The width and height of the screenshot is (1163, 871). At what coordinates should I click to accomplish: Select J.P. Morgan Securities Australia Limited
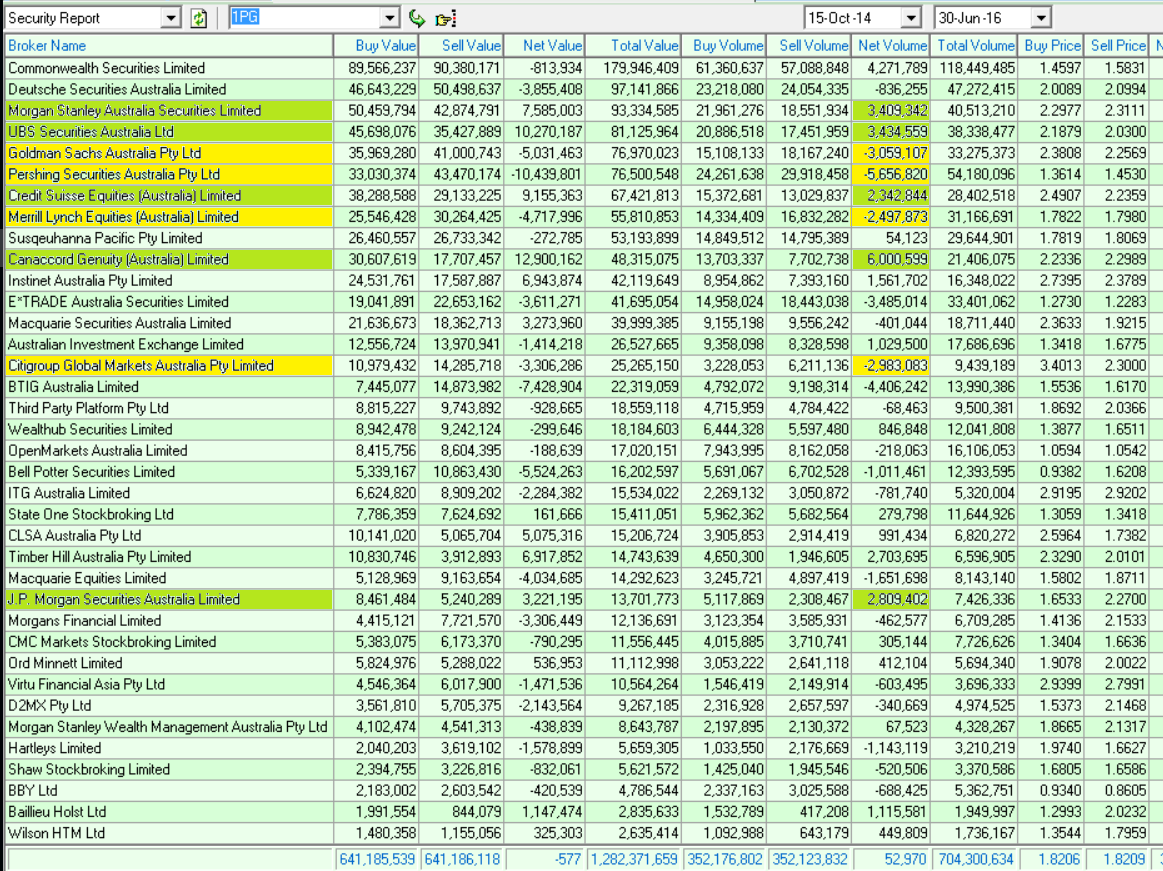tap(168, 599)
